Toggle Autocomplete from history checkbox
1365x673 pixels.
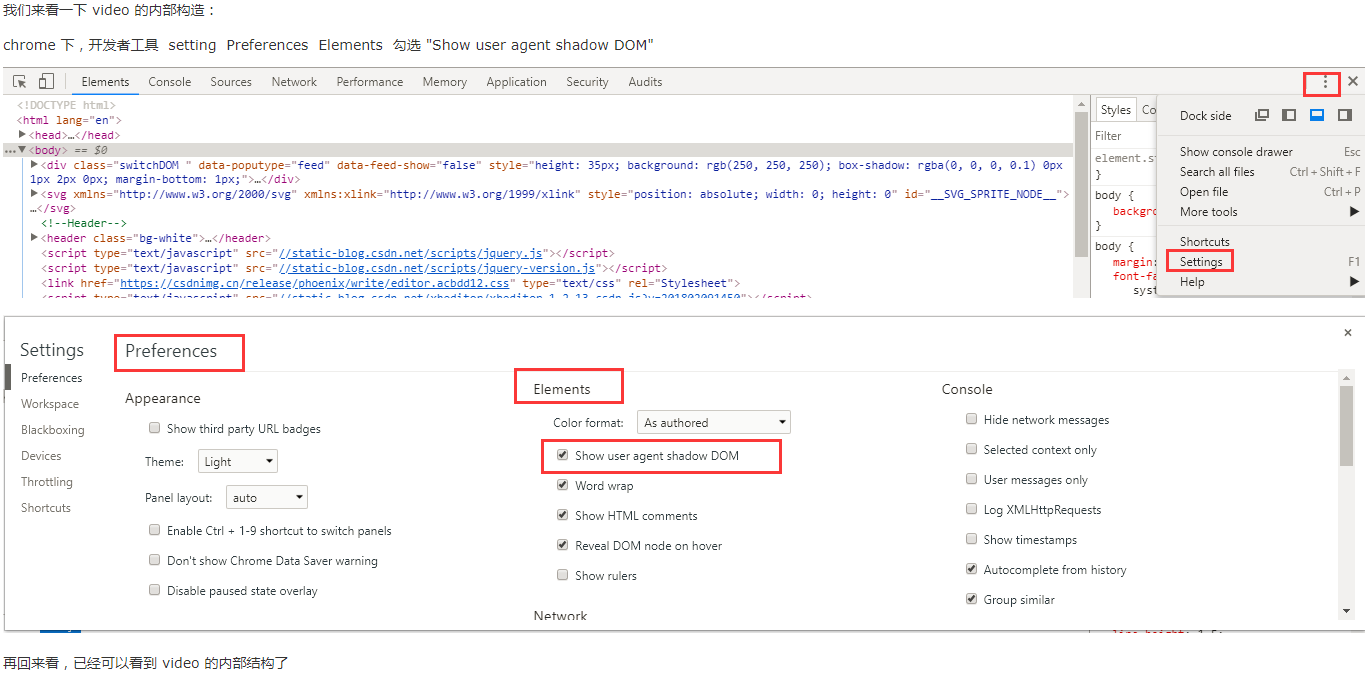click(x=971, y=569)
